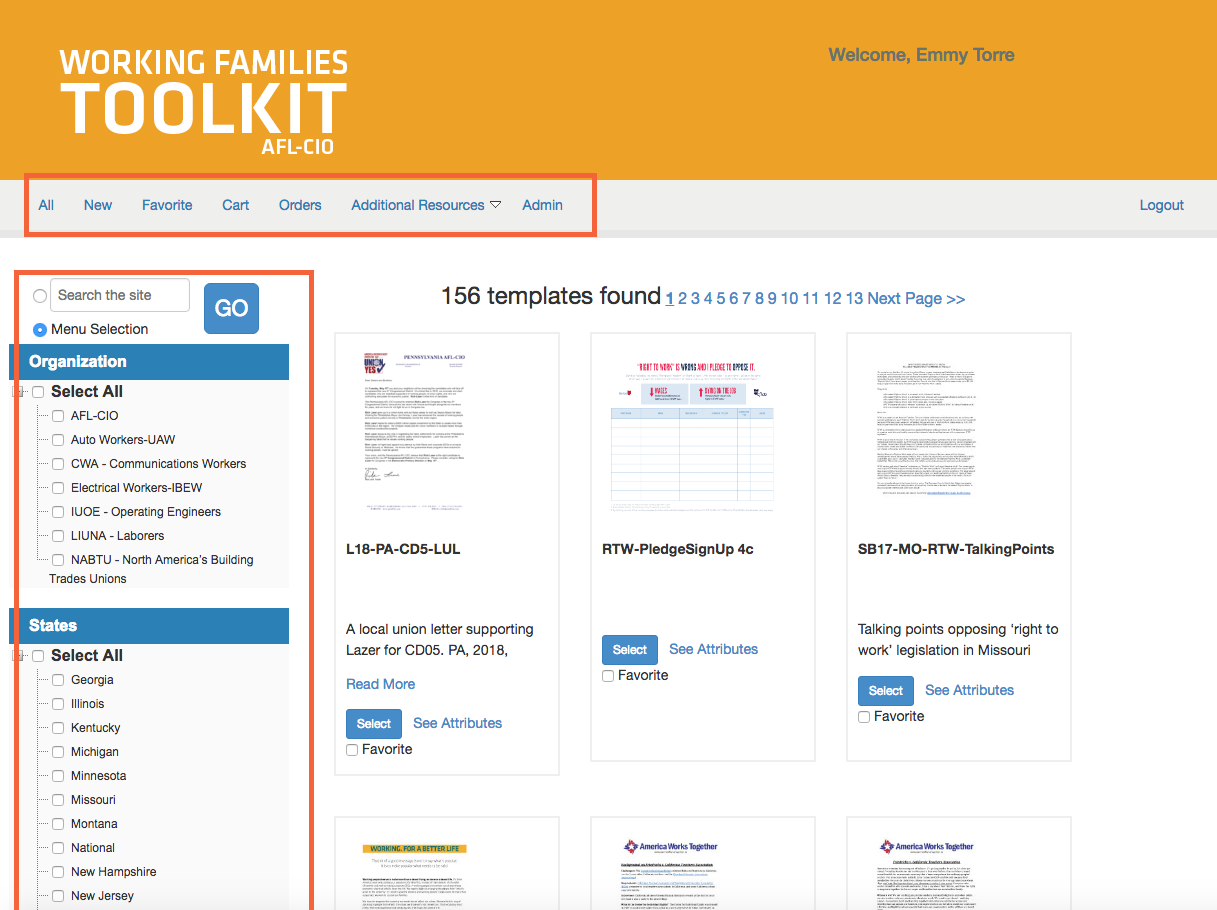The width and height of the screenshot is (1217, 910).
Task: Check CWA - Communications Workers checkbox
Action: [58, 464]
